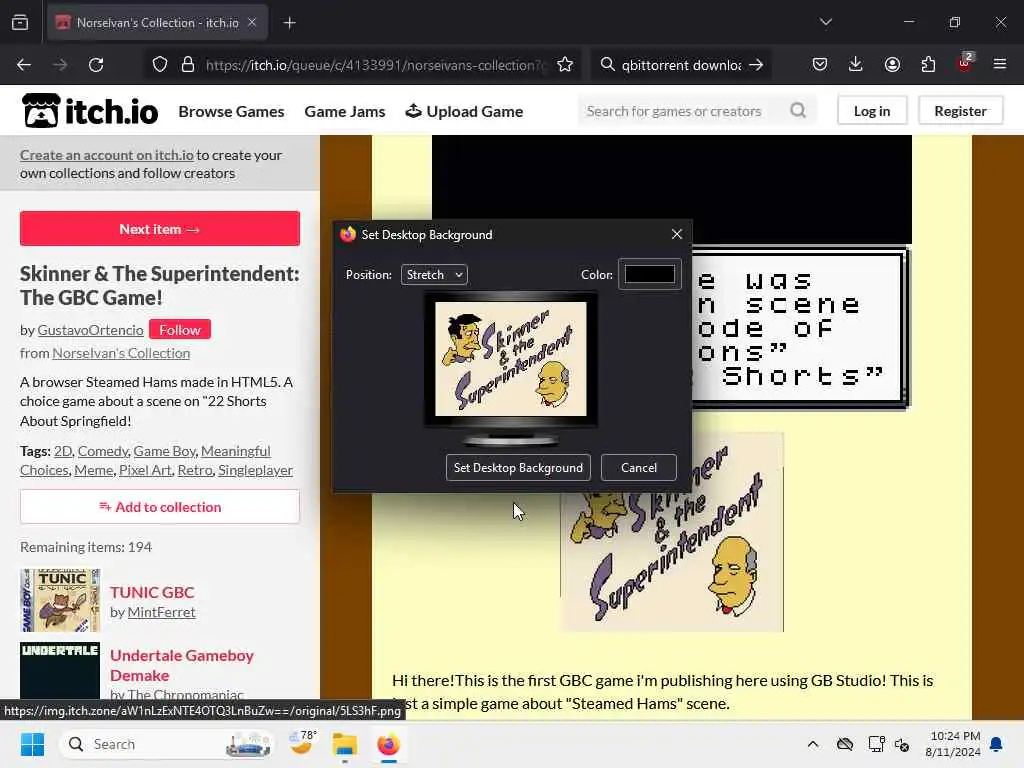Close the Set Desktop Background dialog
Viewport: 1024px width, 768px height.
[677, 234]
